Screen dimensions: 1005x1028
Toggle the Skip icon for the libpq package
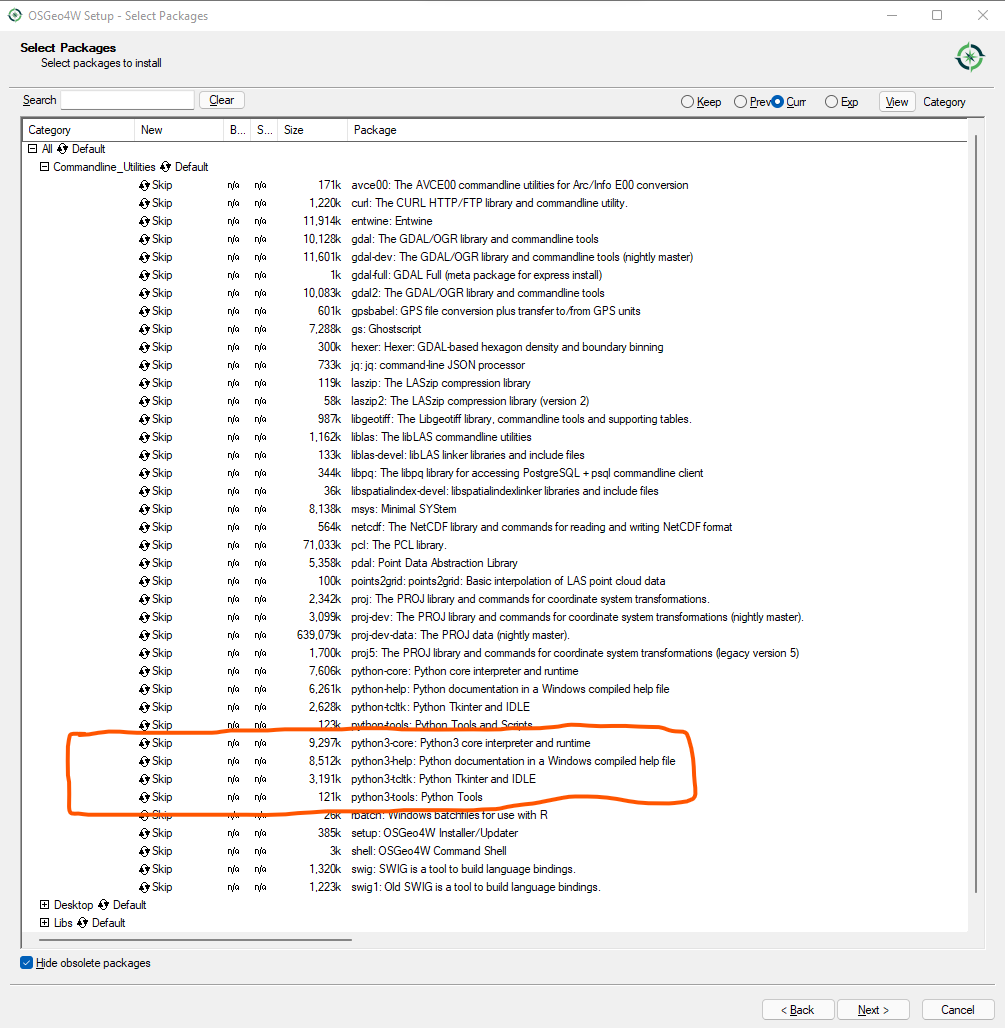pyautogui.click(x=144, y=473)
